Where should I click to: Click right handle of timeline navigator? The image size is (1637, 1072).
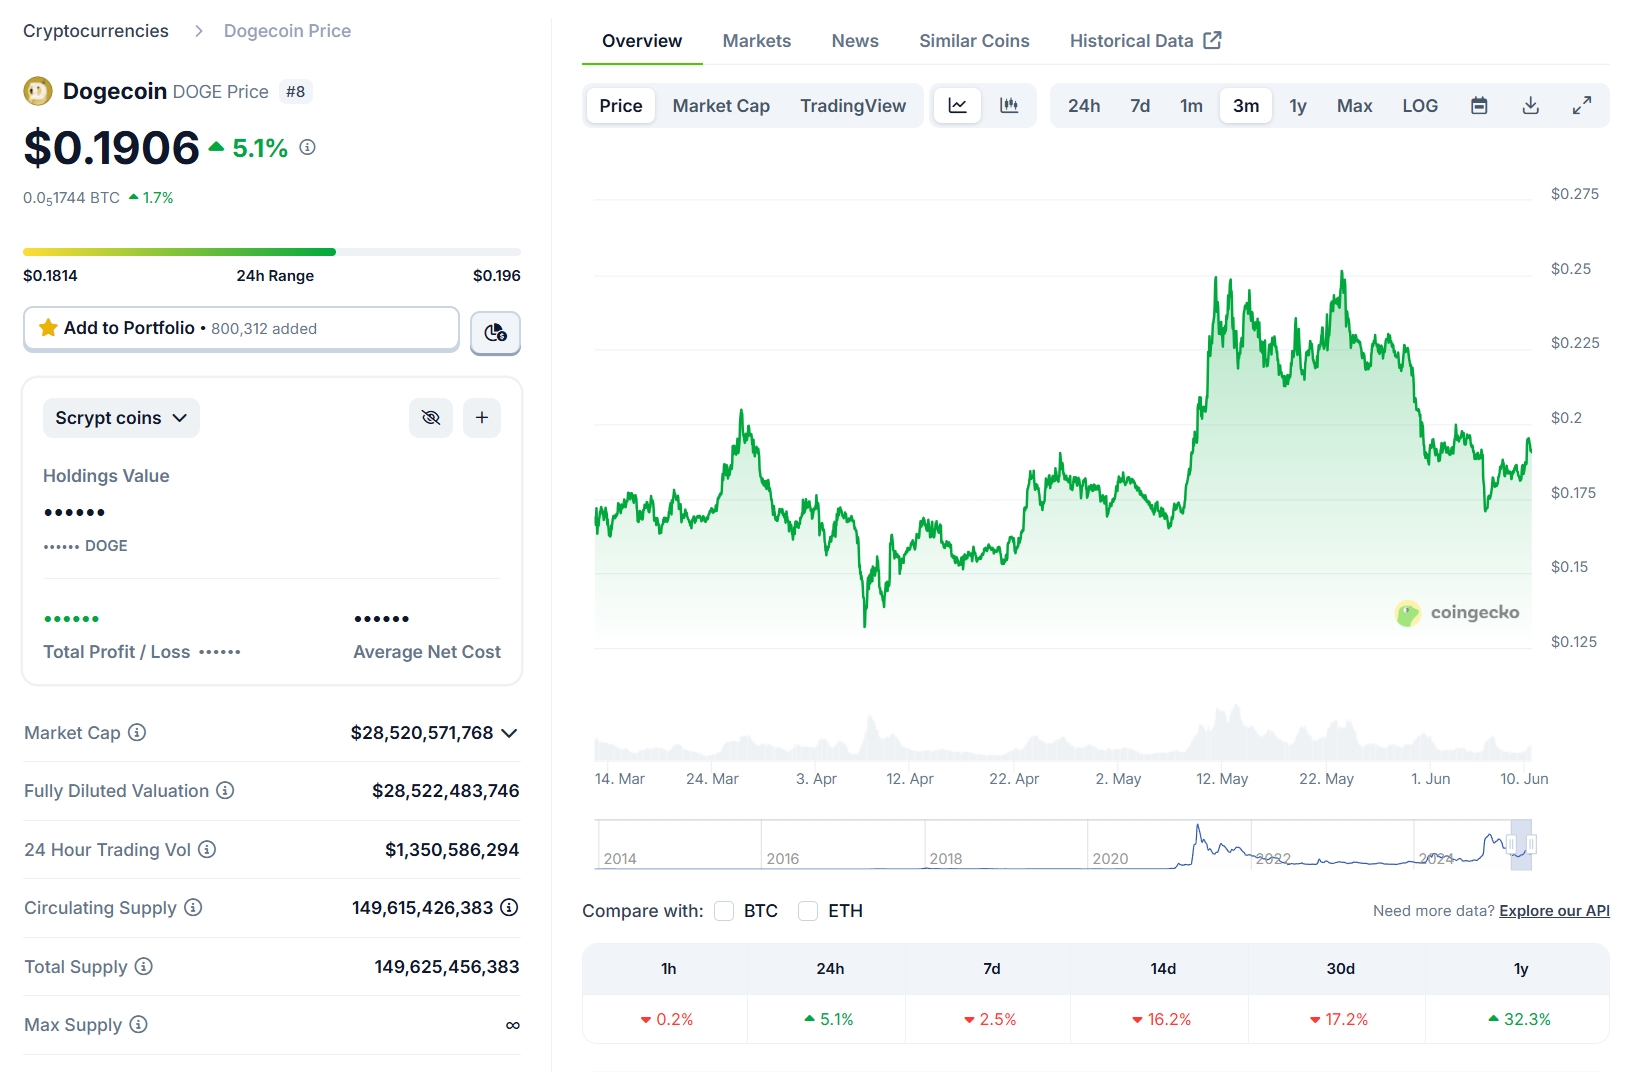point(1531,845)
